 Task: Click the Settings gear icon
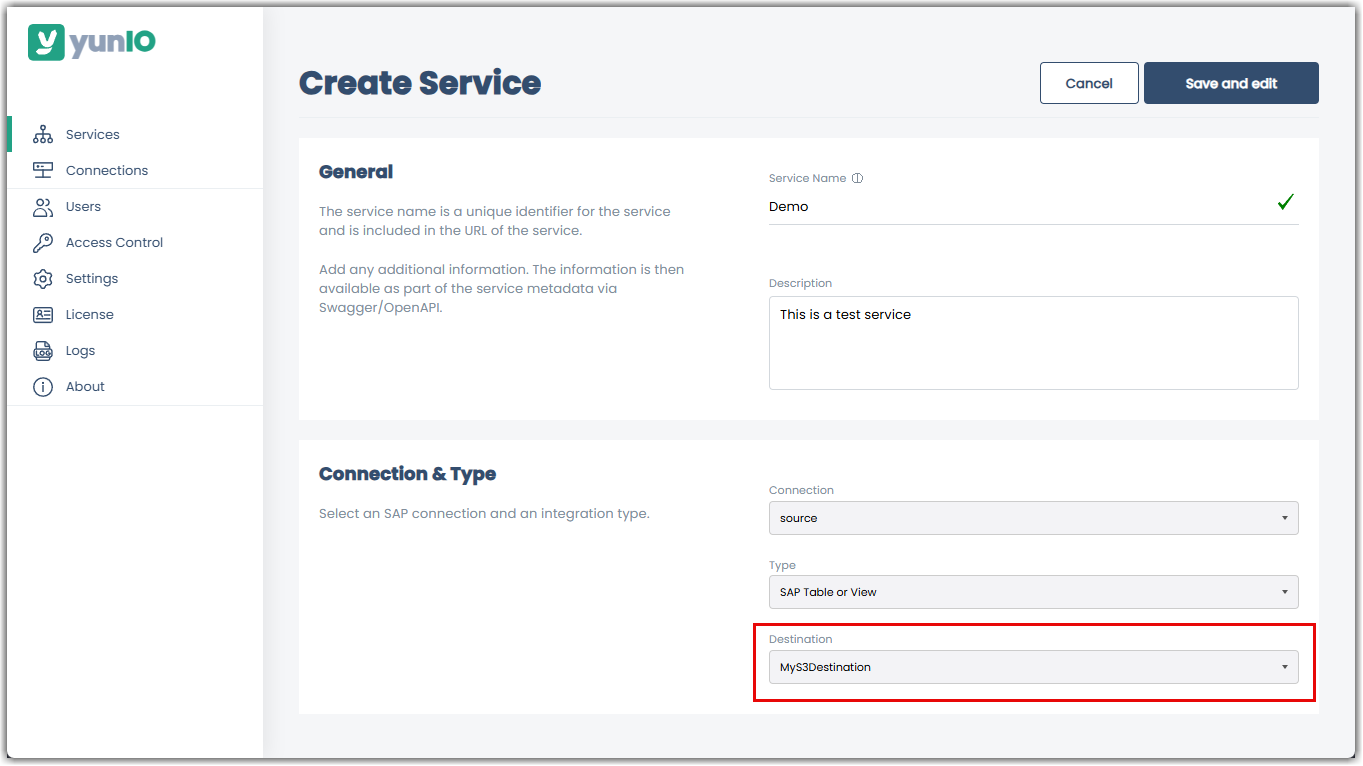click(43, 279)
